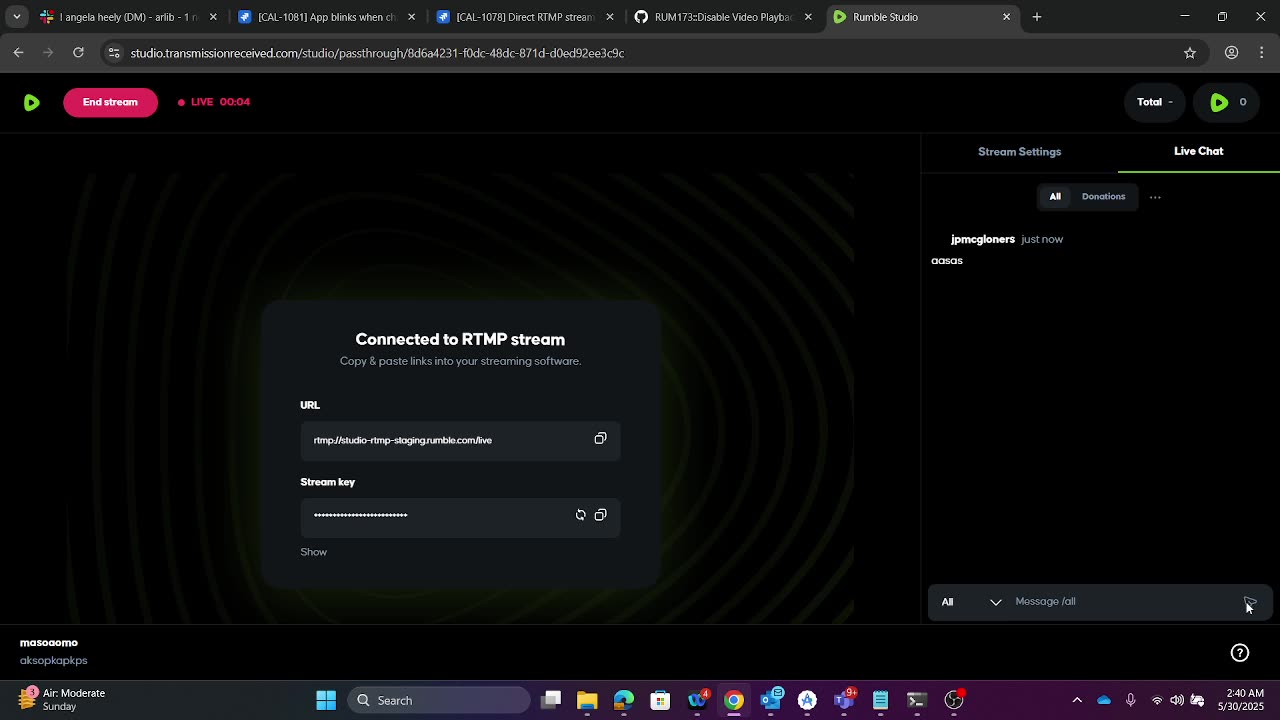The width and height of the screenshot is (1280, 720).
Task: Bookmark this page with star icon
Action: 1190,53
